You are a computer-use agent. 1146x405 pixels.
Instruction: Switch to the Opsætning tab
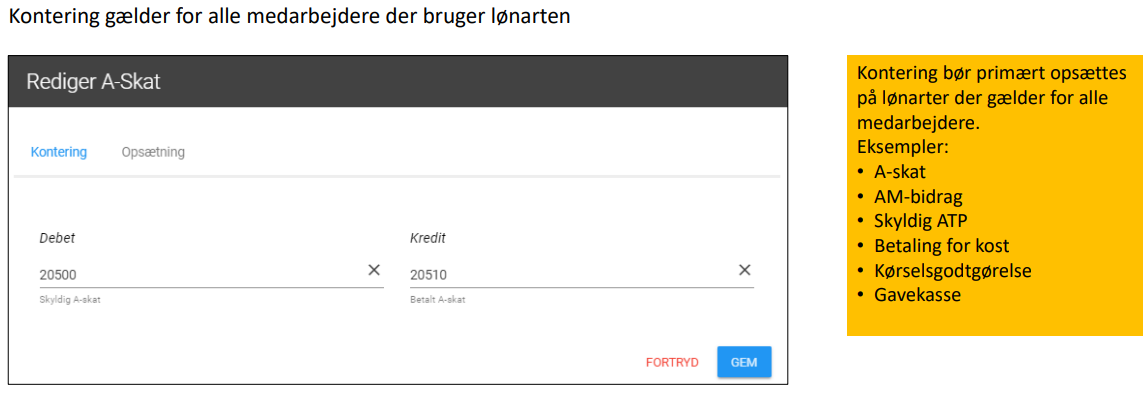(153, 152)
